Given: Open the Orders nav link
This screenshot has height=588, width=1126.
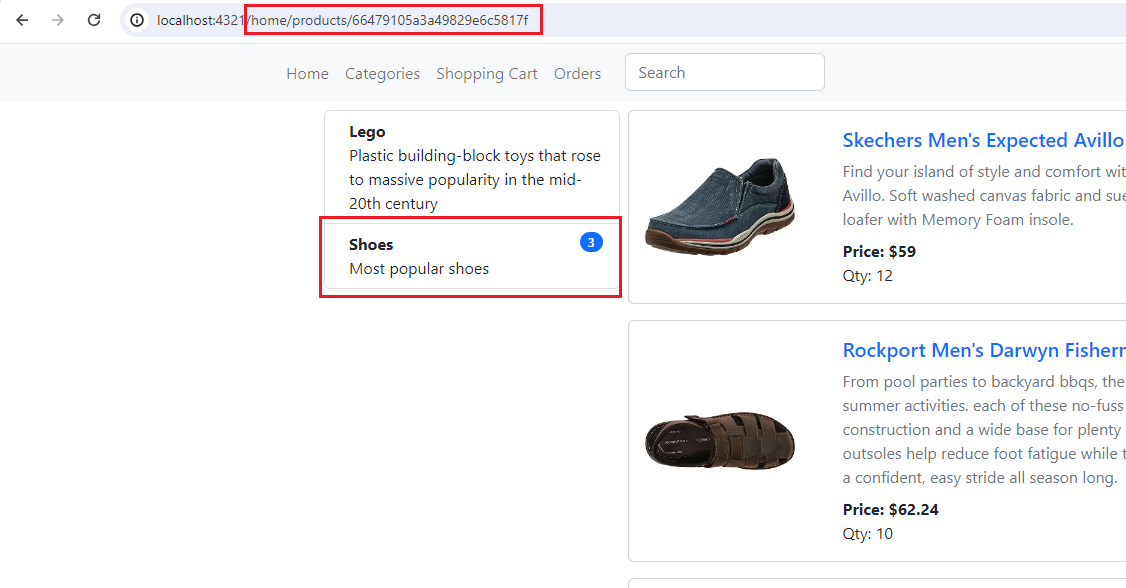Looking at the screenshot, I should click(577, 73).
